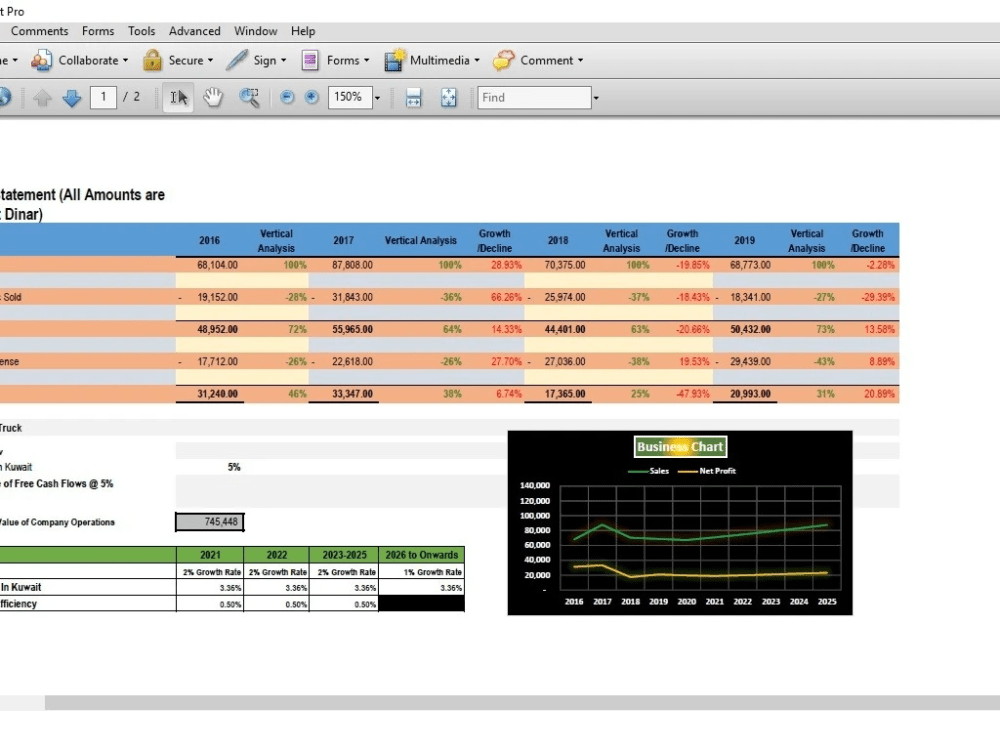Click the Collaborate button
The width and height of the screenshot is (1000, 750).
coord(80,60)
